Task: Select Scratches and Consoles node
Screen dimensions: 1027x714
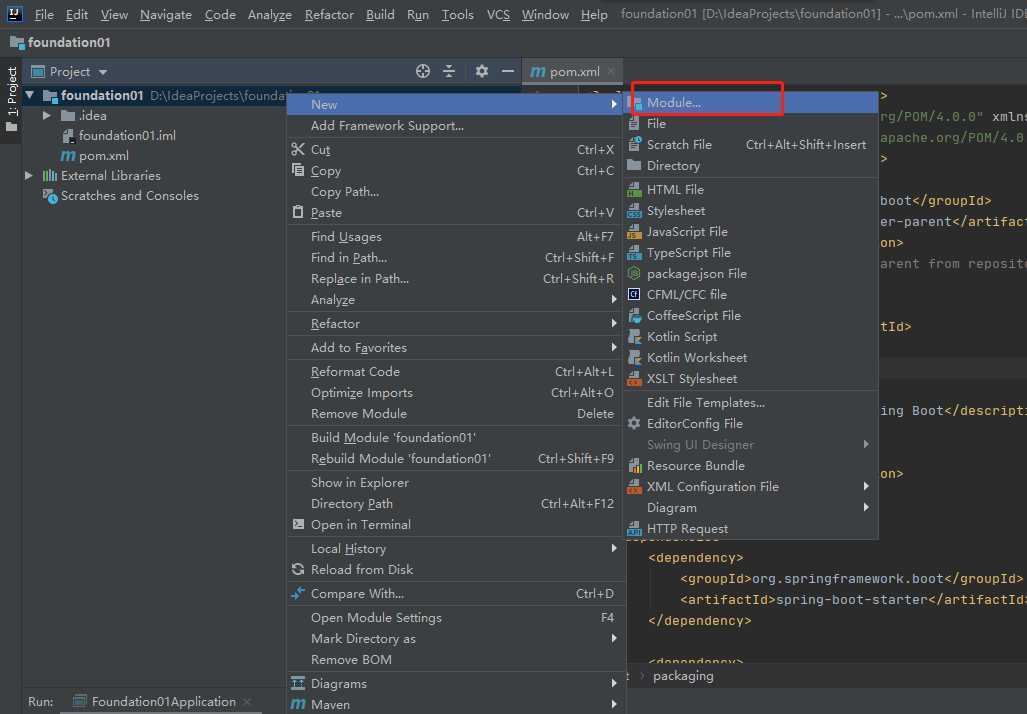Action: click(130, 196)
